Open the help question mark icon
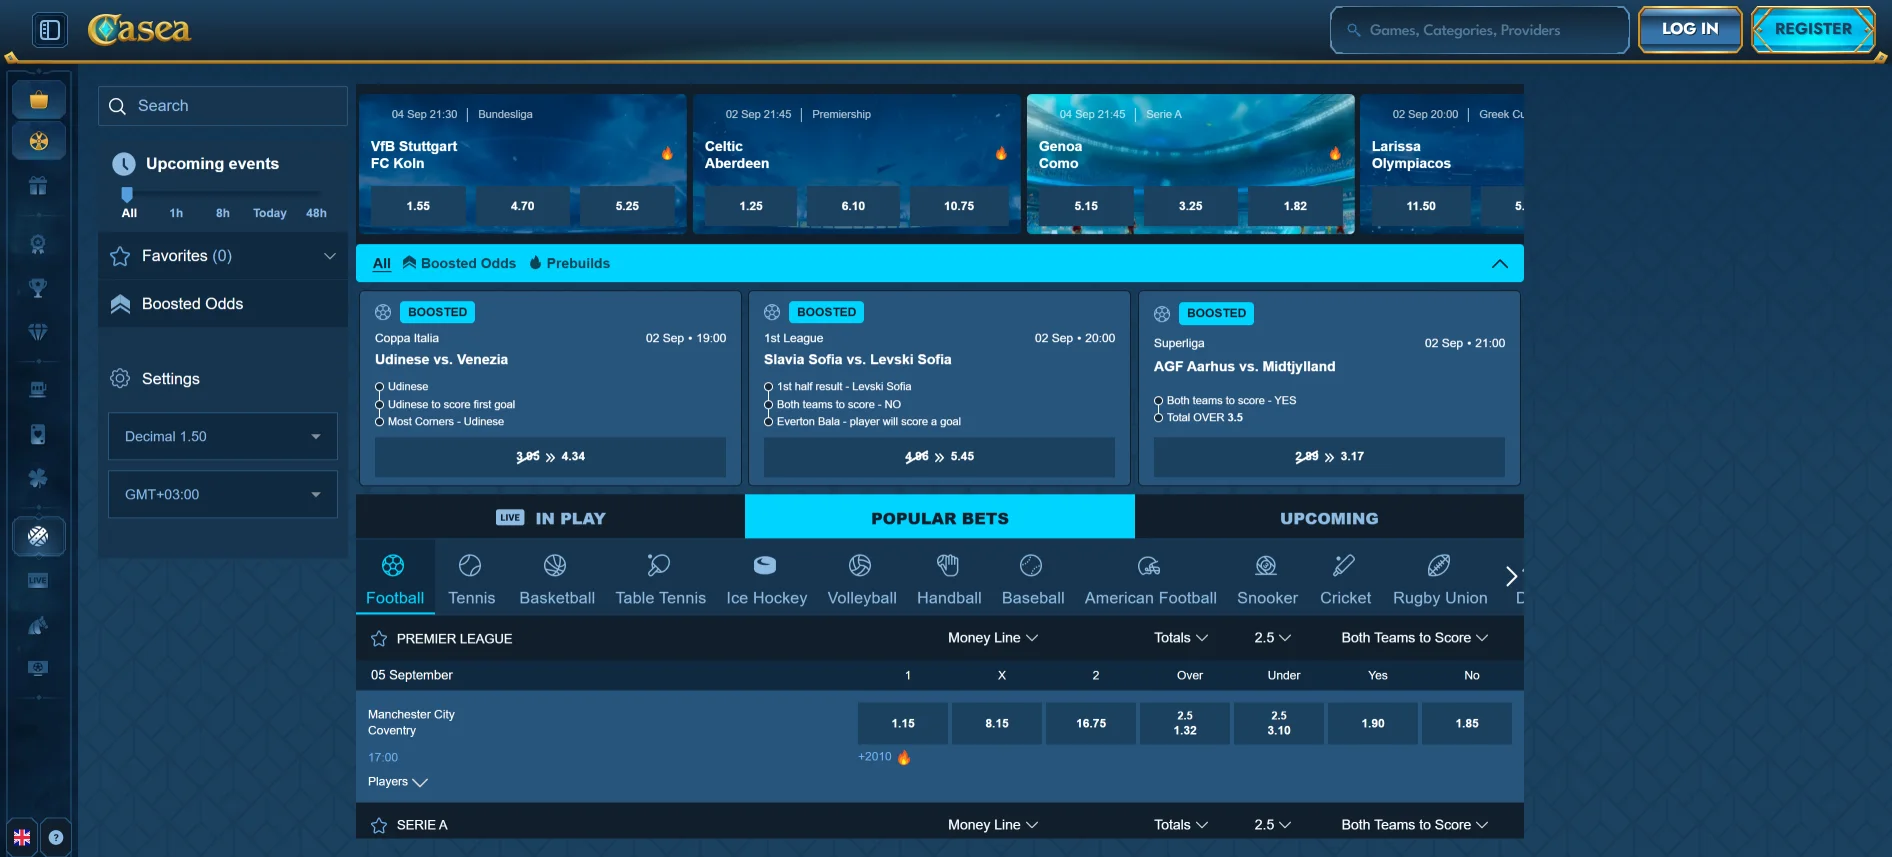The image size is (1892, 857). [x=56, y=837]
